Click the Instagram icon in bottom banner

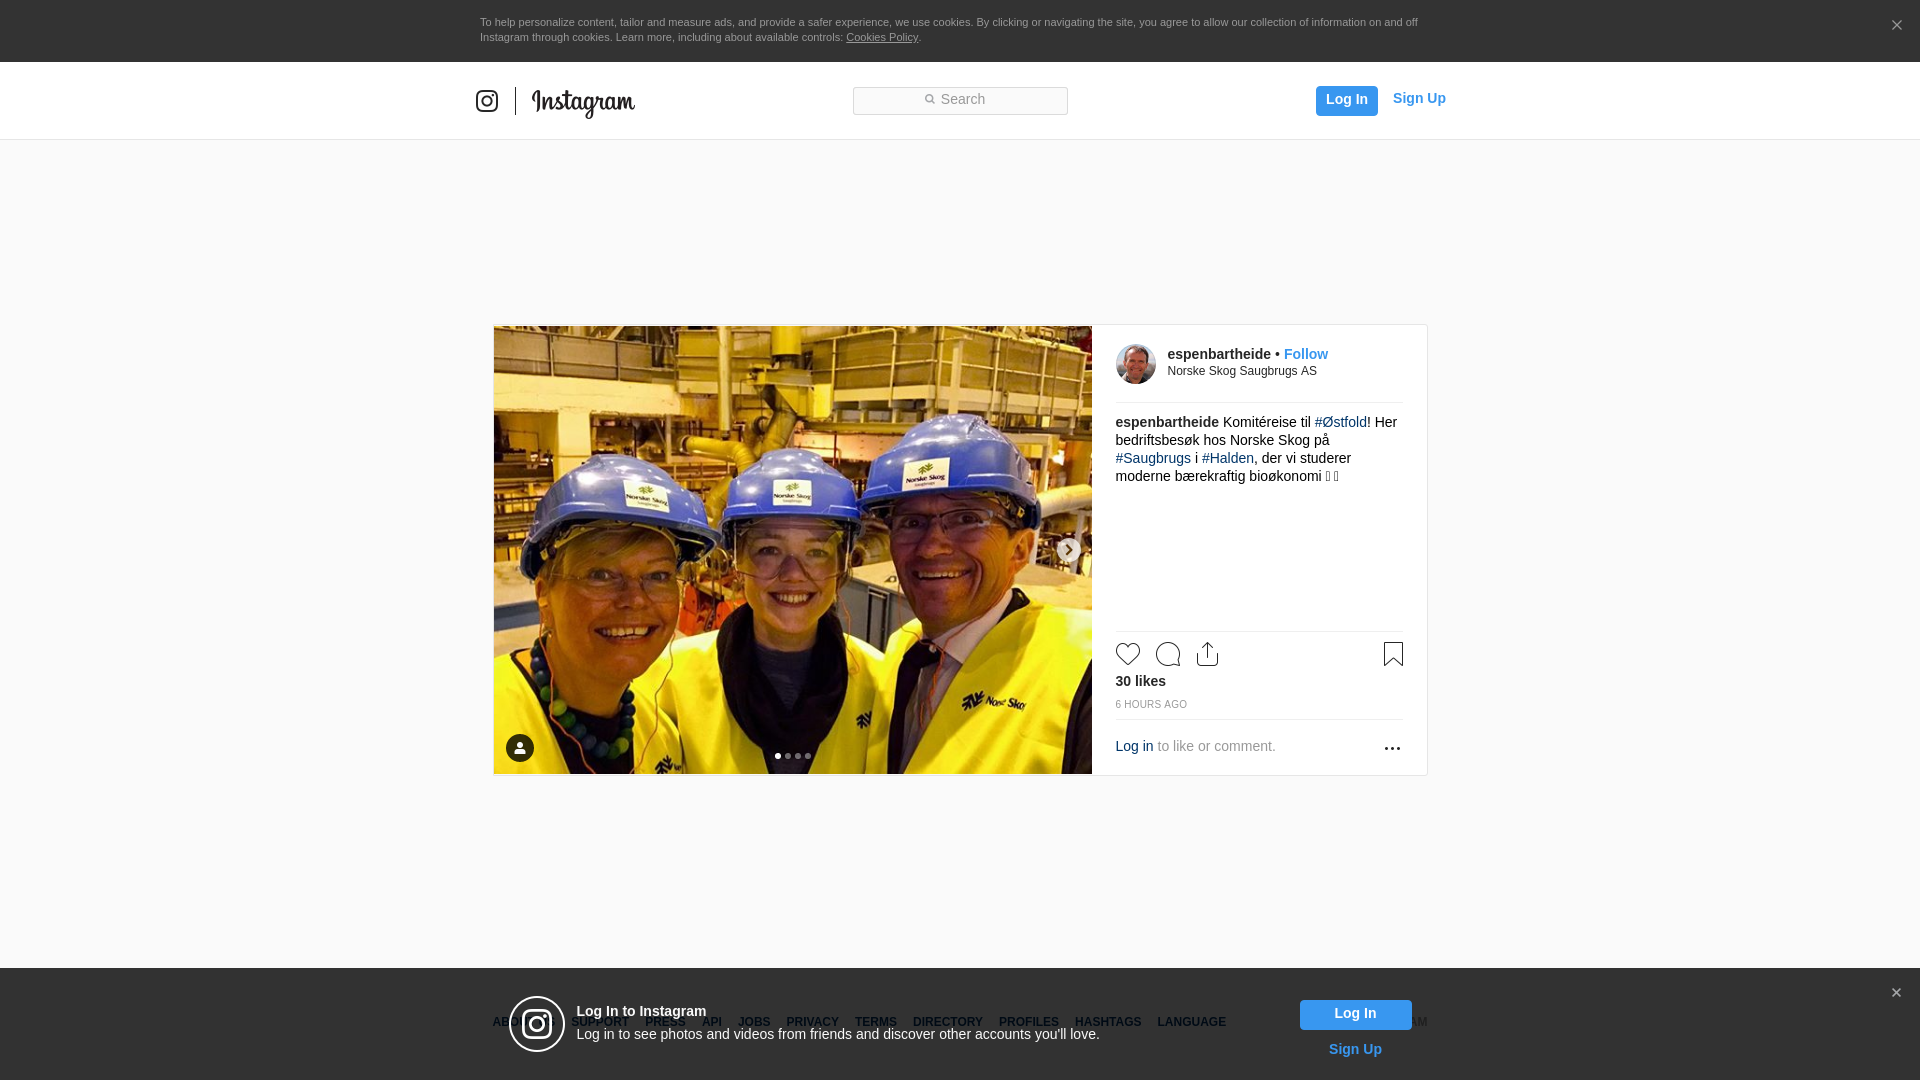[537, 1024]
